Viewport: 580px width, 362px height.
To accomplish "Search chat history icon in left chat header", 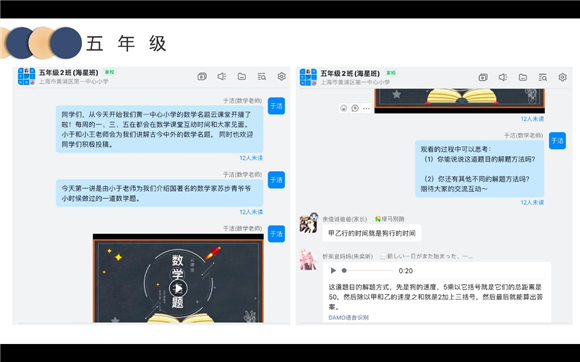I will tap(262, 77).
